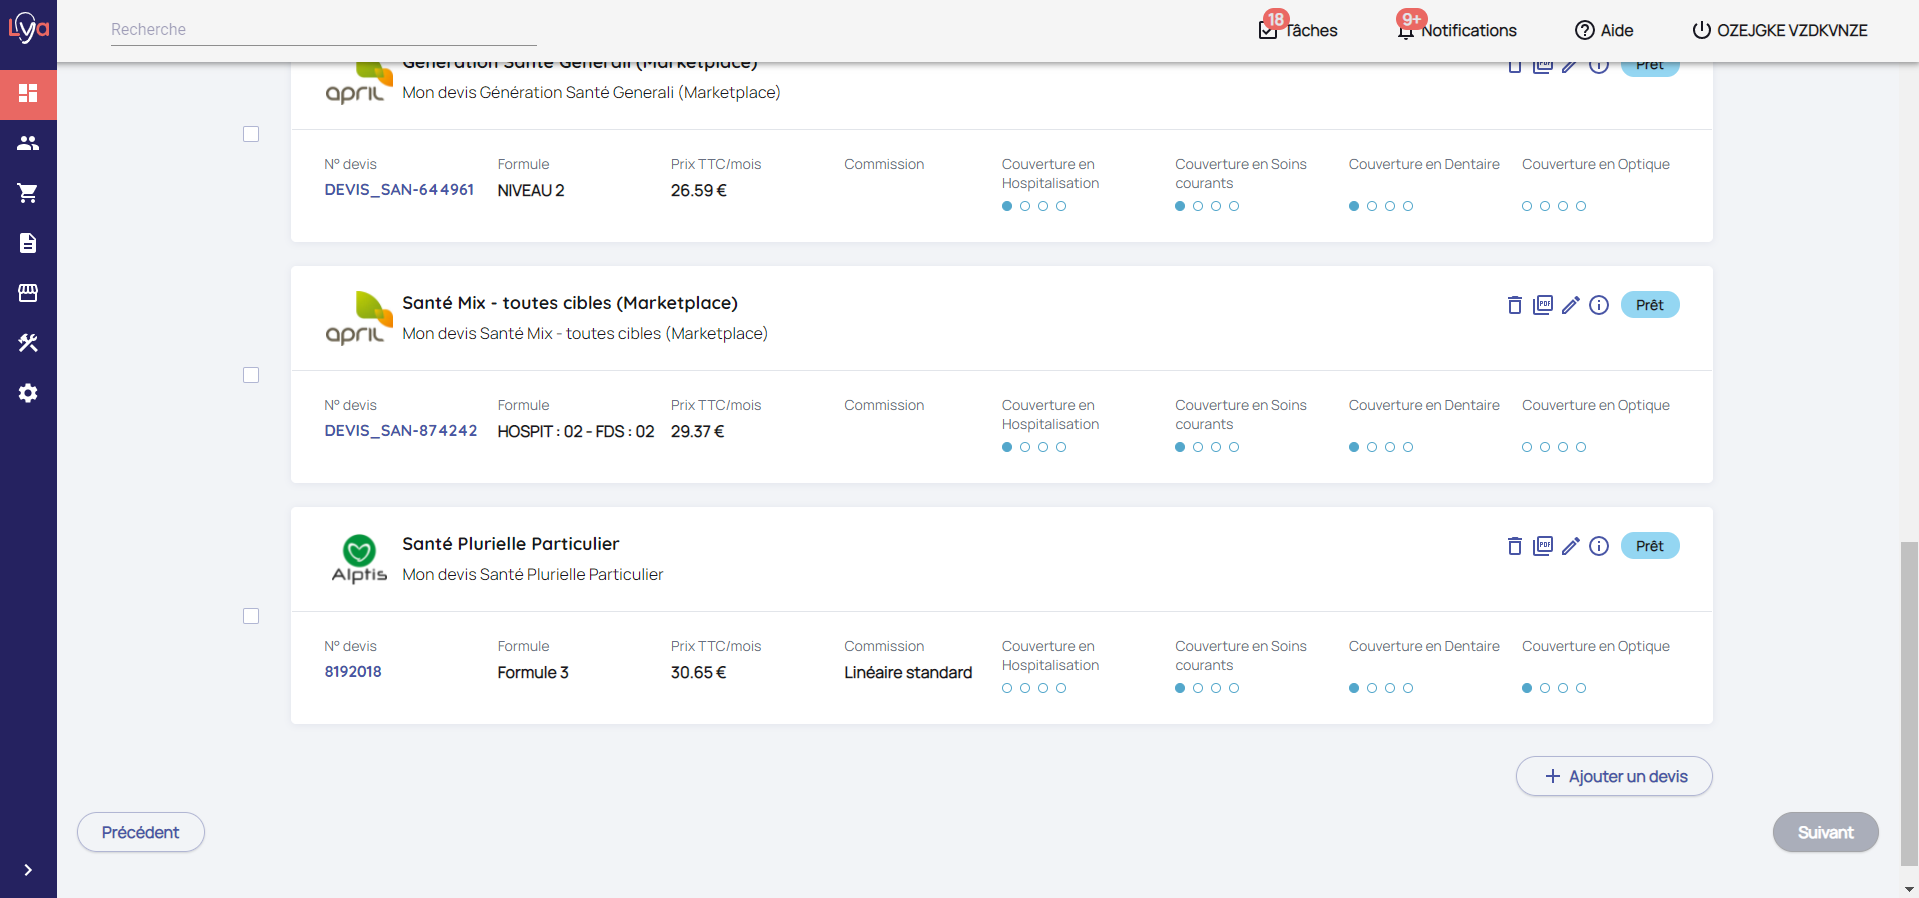Check the box for DEVIS_SAN-644961 quote
Screen dimensions: 1919x898
pyautogui.click(x=251, y=134)
